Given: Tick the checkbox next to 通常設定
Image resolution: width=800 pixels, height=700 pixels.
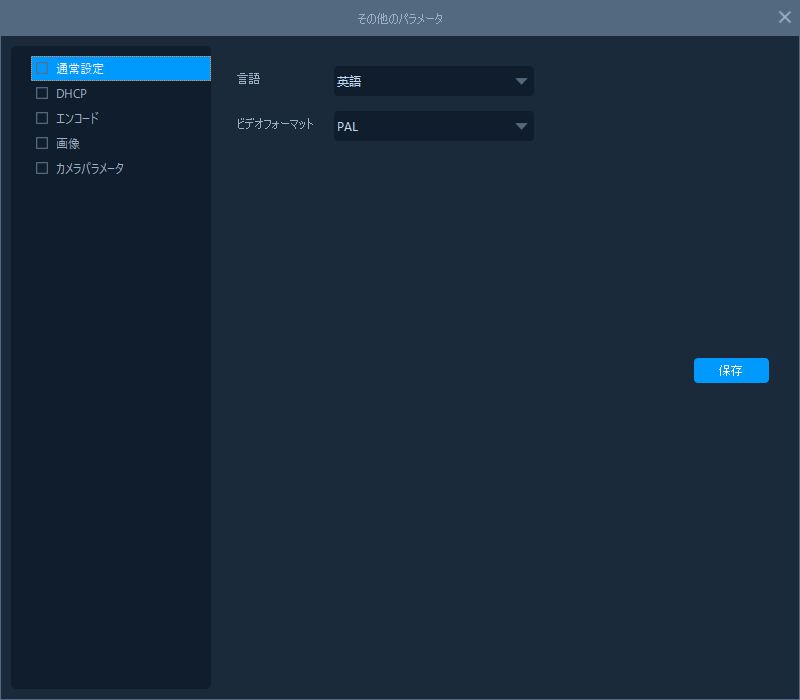Looking at the screenshot, I should click(x=42, y=69).
